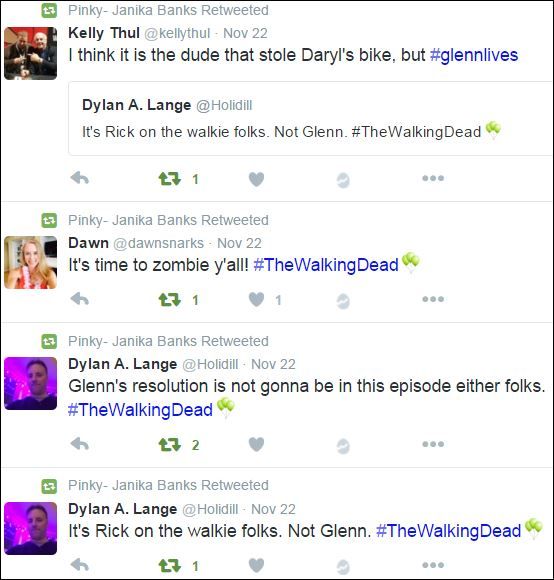Like Dylan's Glenn's resolution tweet

click(256, 445)
